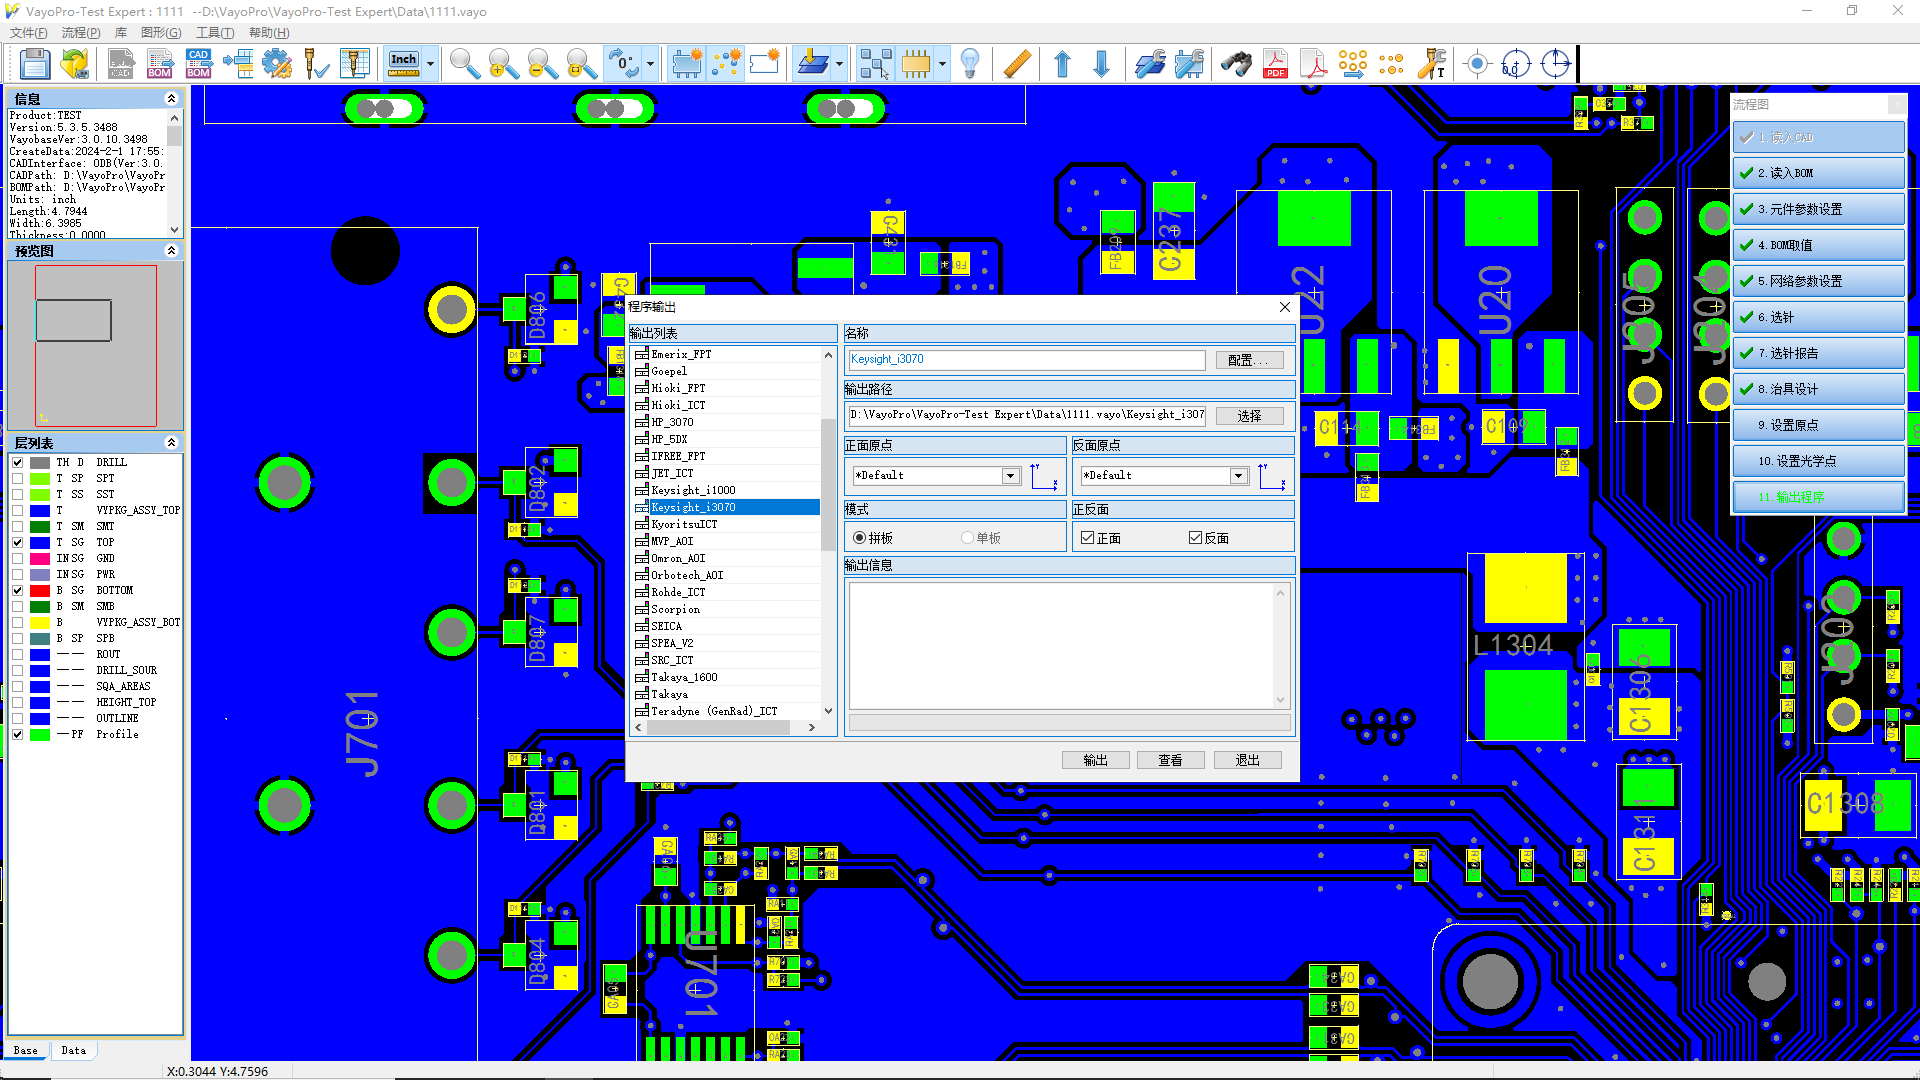The width and height of the screenshot is (1920, 1080).
Task: Click the probe with wrench T icon
Action: (1431, 64)
